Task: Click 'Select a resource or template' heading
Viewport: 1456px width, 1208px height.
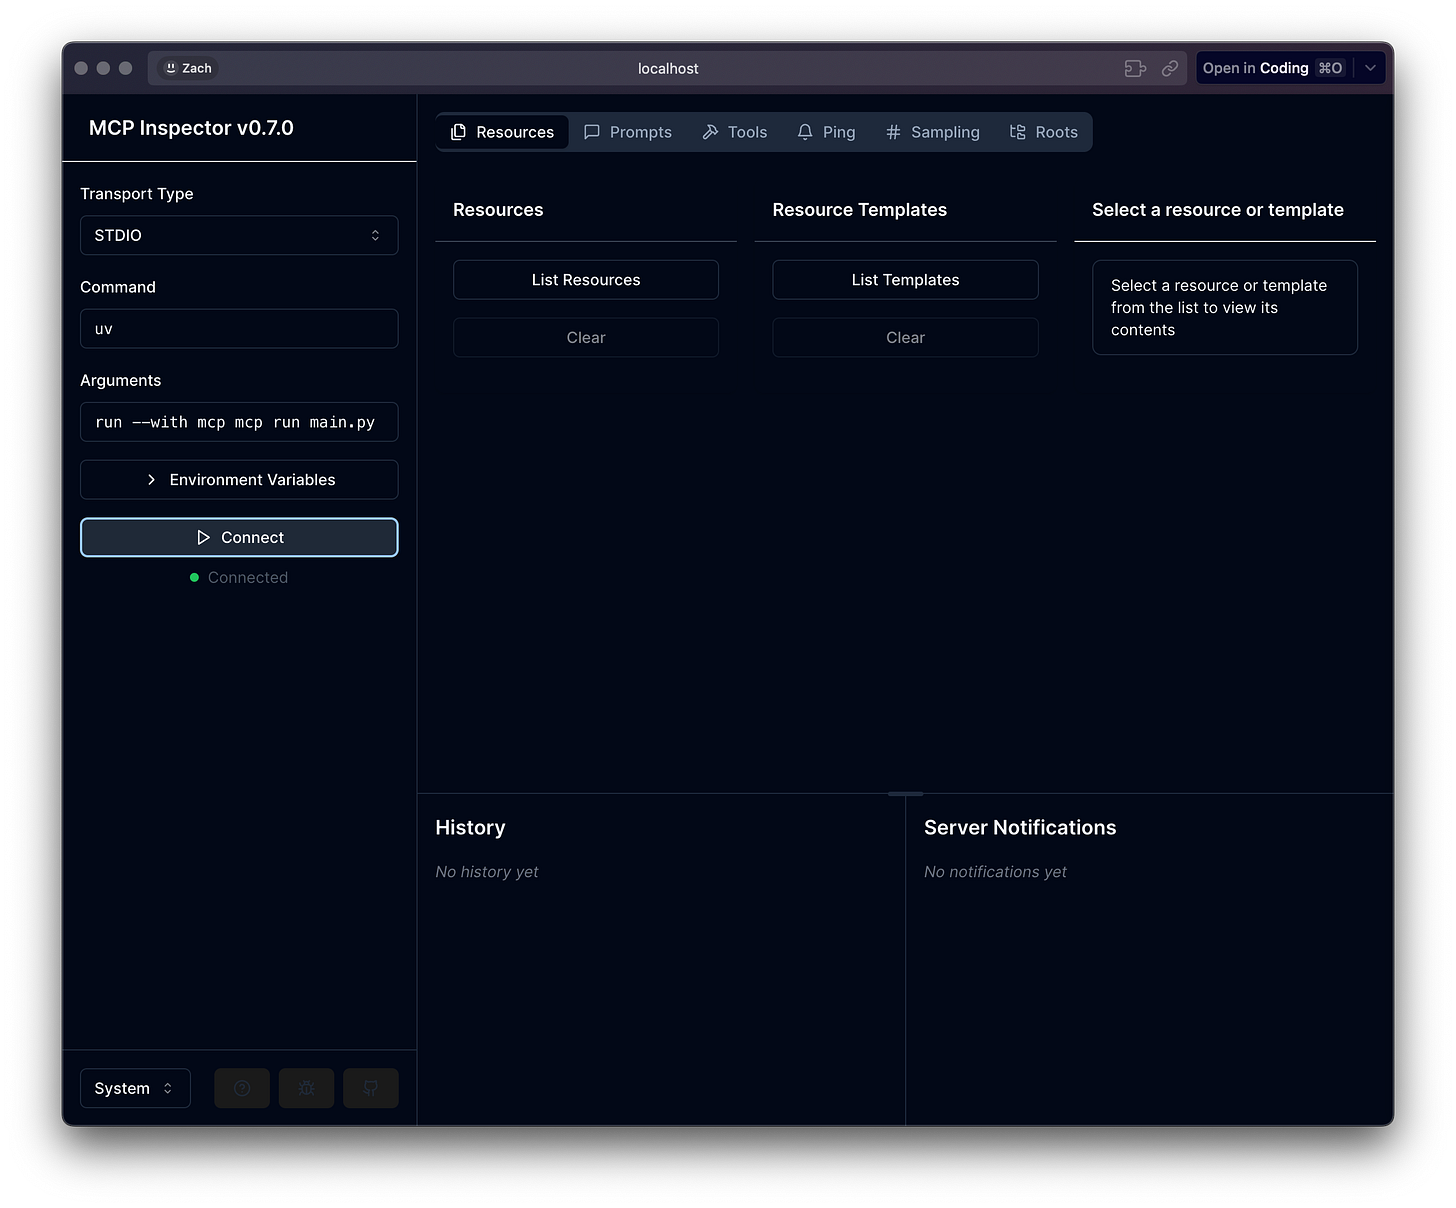Action: [x=1218, y=210]
